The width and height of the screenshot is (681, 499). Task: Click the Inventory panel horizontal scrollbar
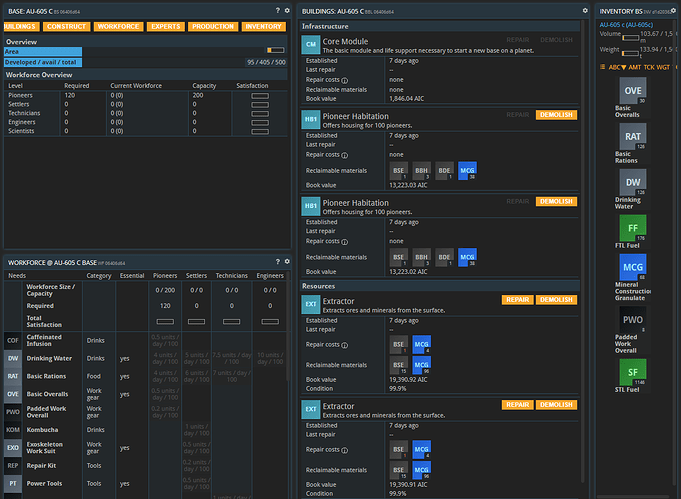click(633, 496)
